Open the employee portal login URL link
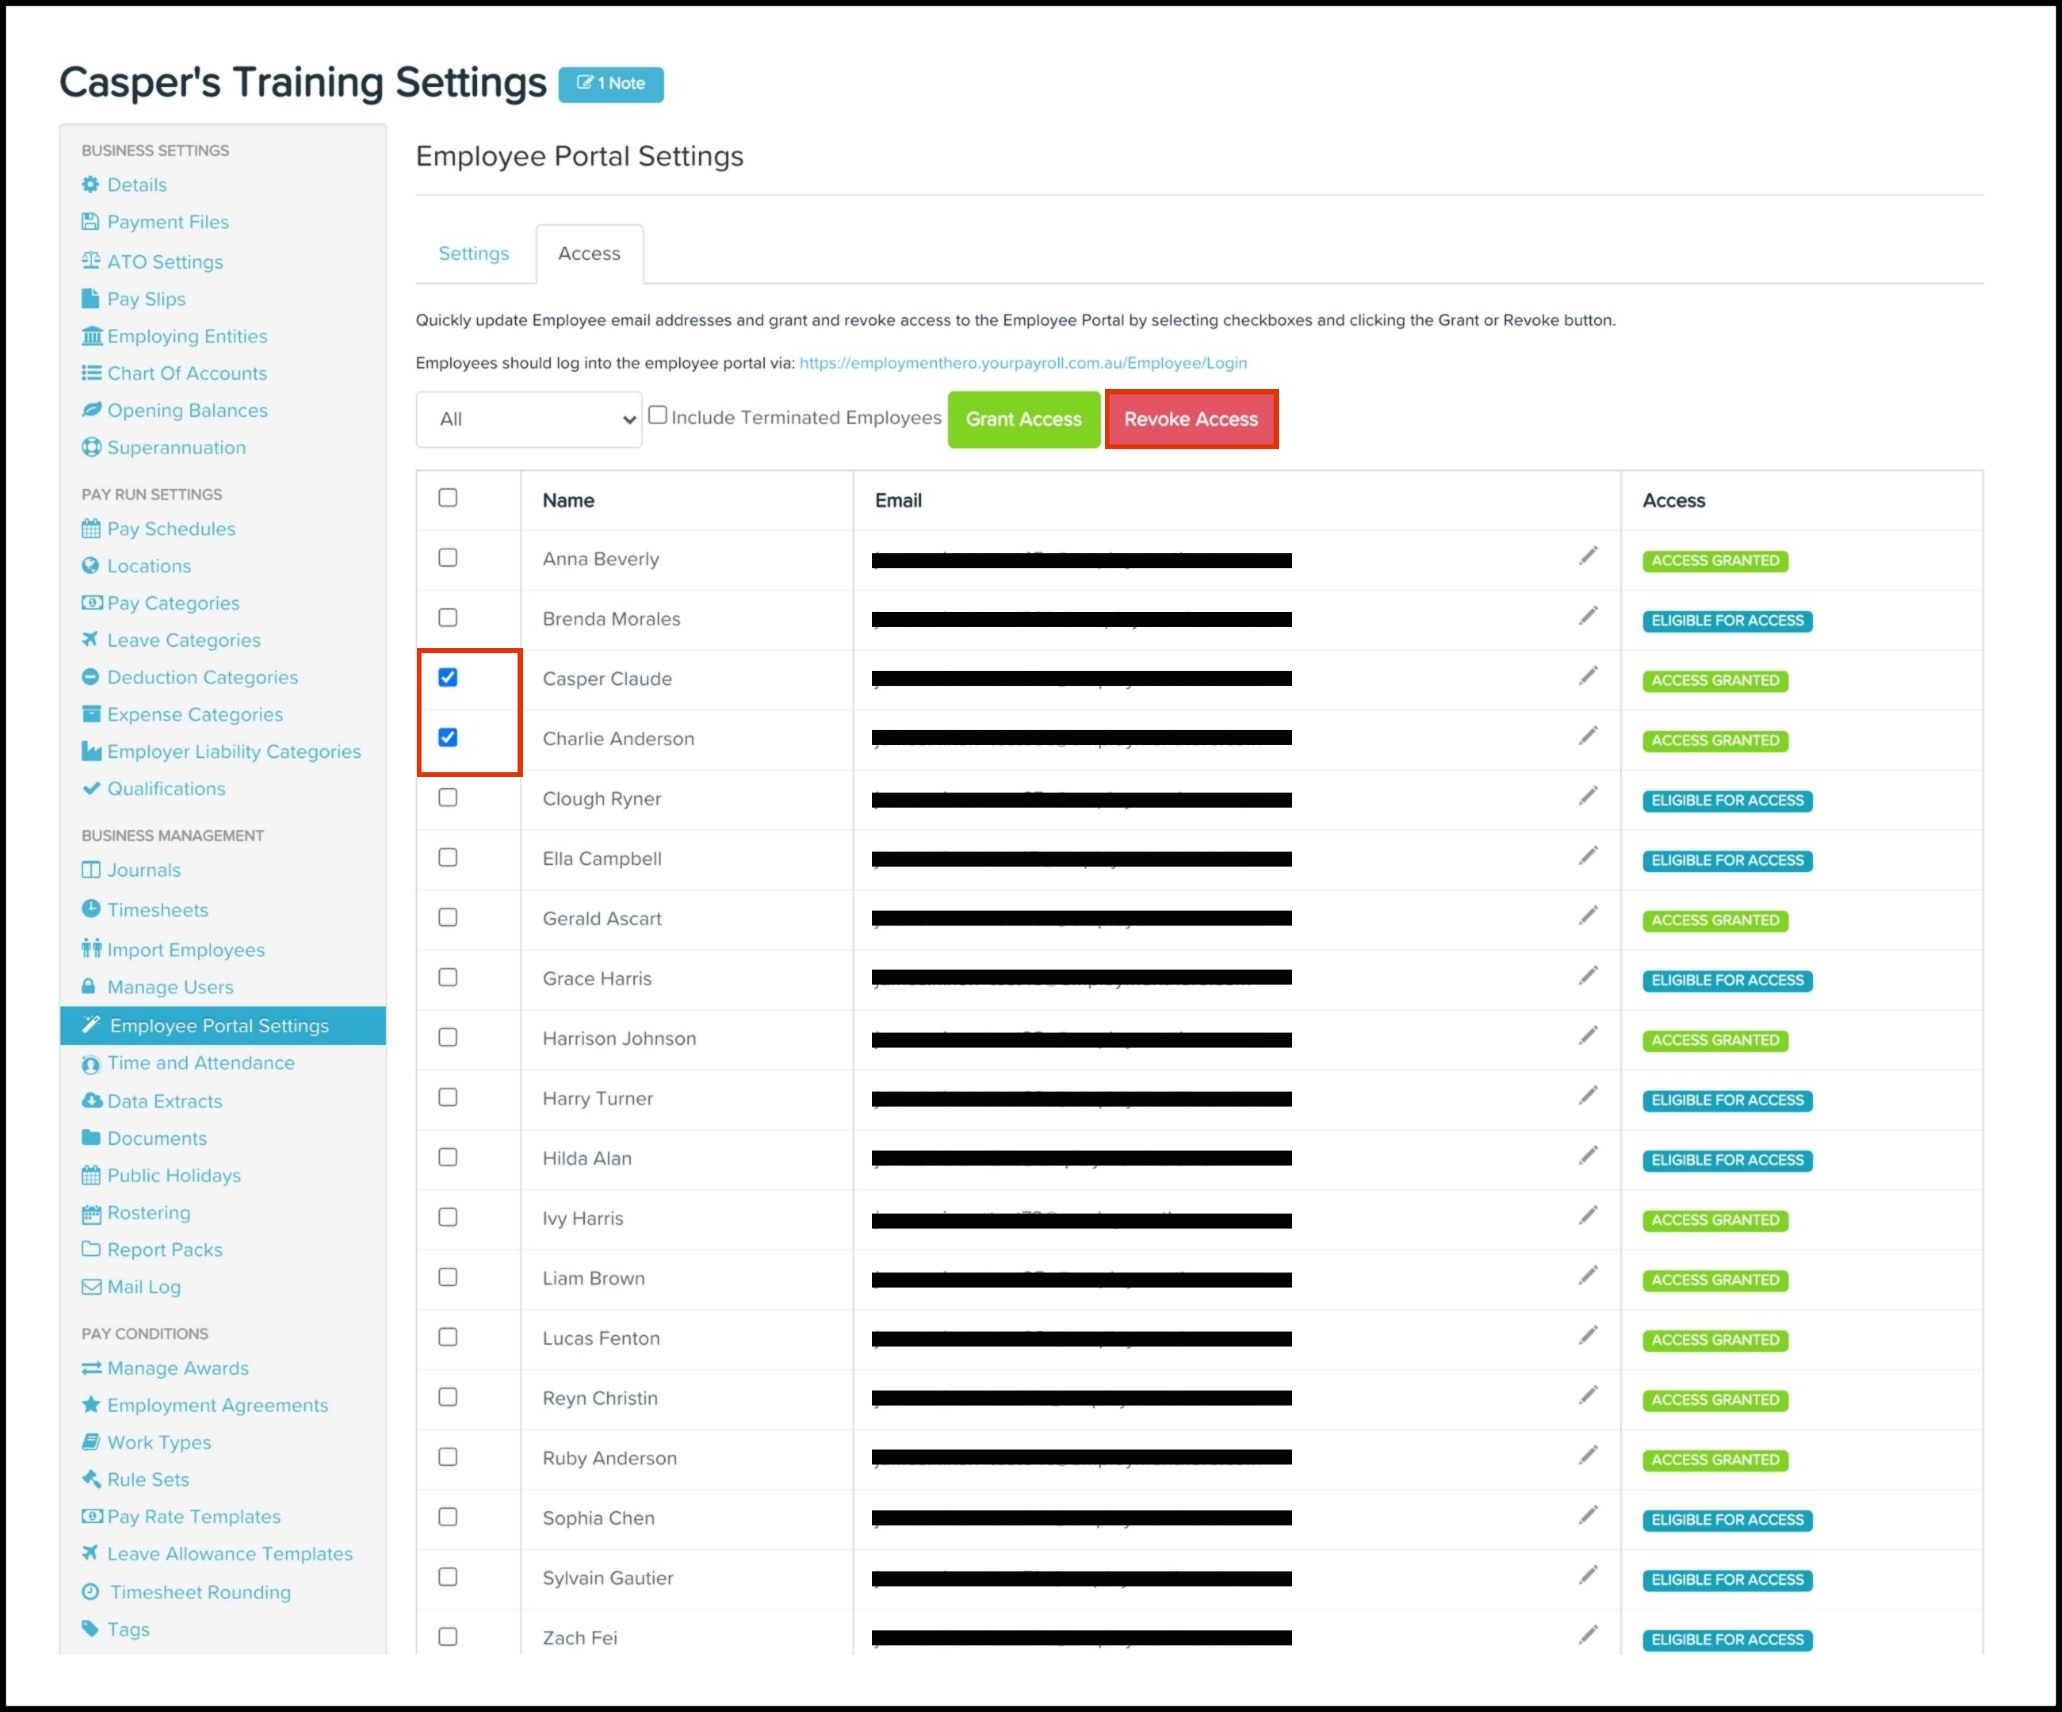The width and height of the screenshot is (2062, 1712). 1022,363
